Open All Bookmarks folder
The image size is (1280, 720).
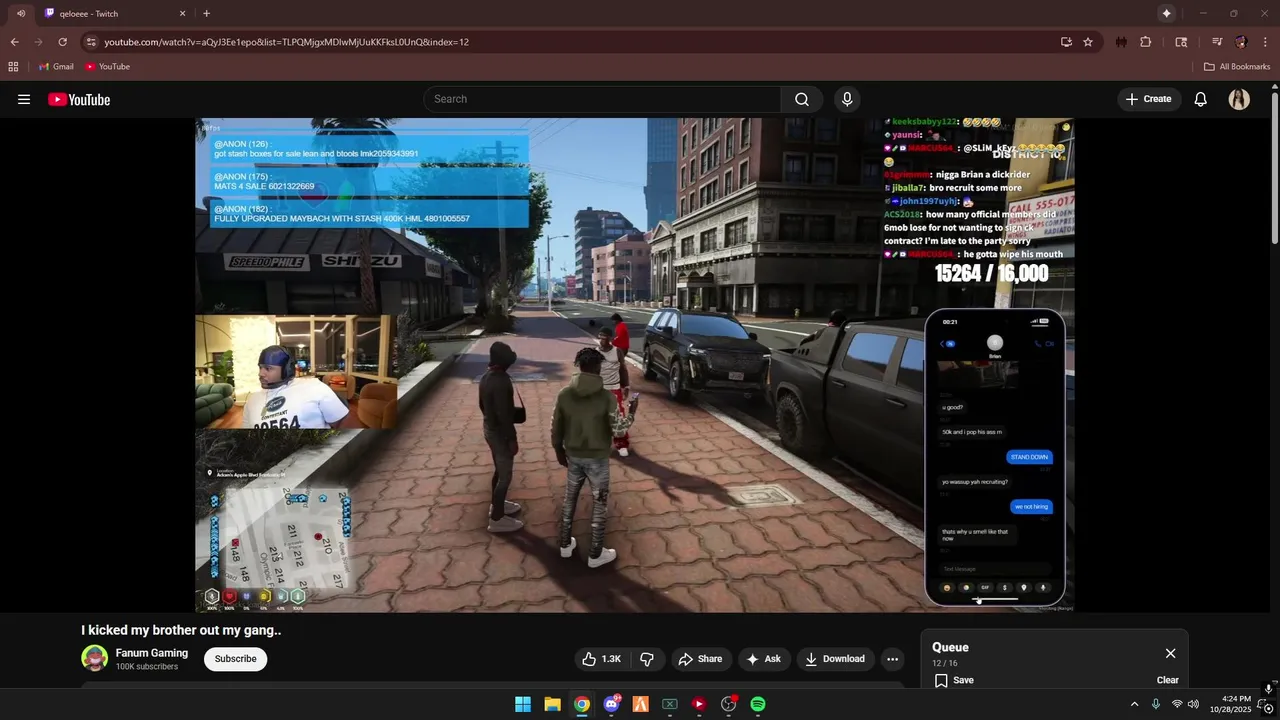click(x=1237, y=67)
